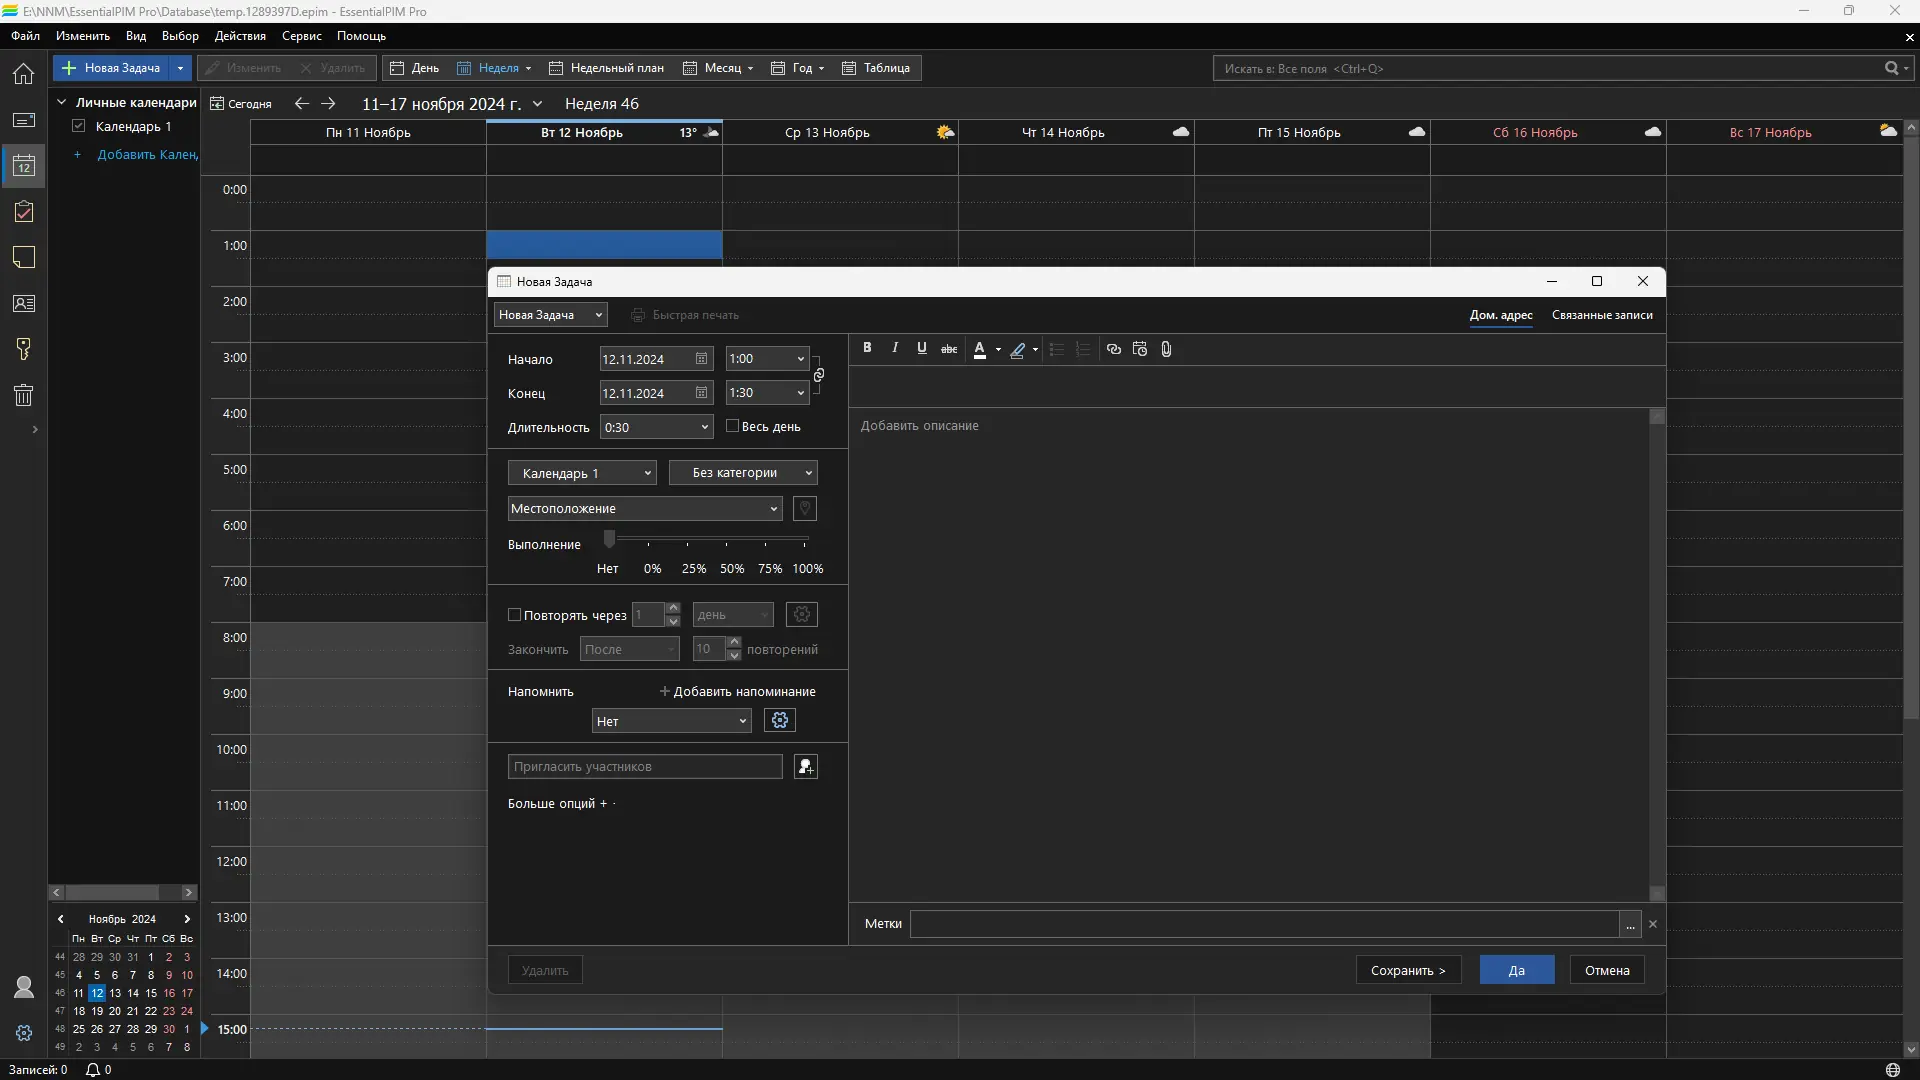Click the add participant icon

pos(805,767)
